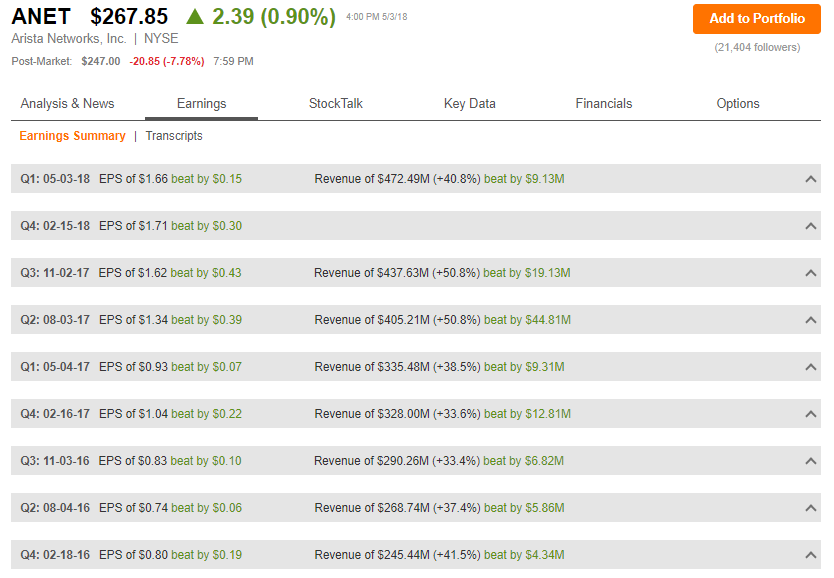Screen dimensions: 834x578
Task: Open the Transcripts link
Action: [174, 136]
